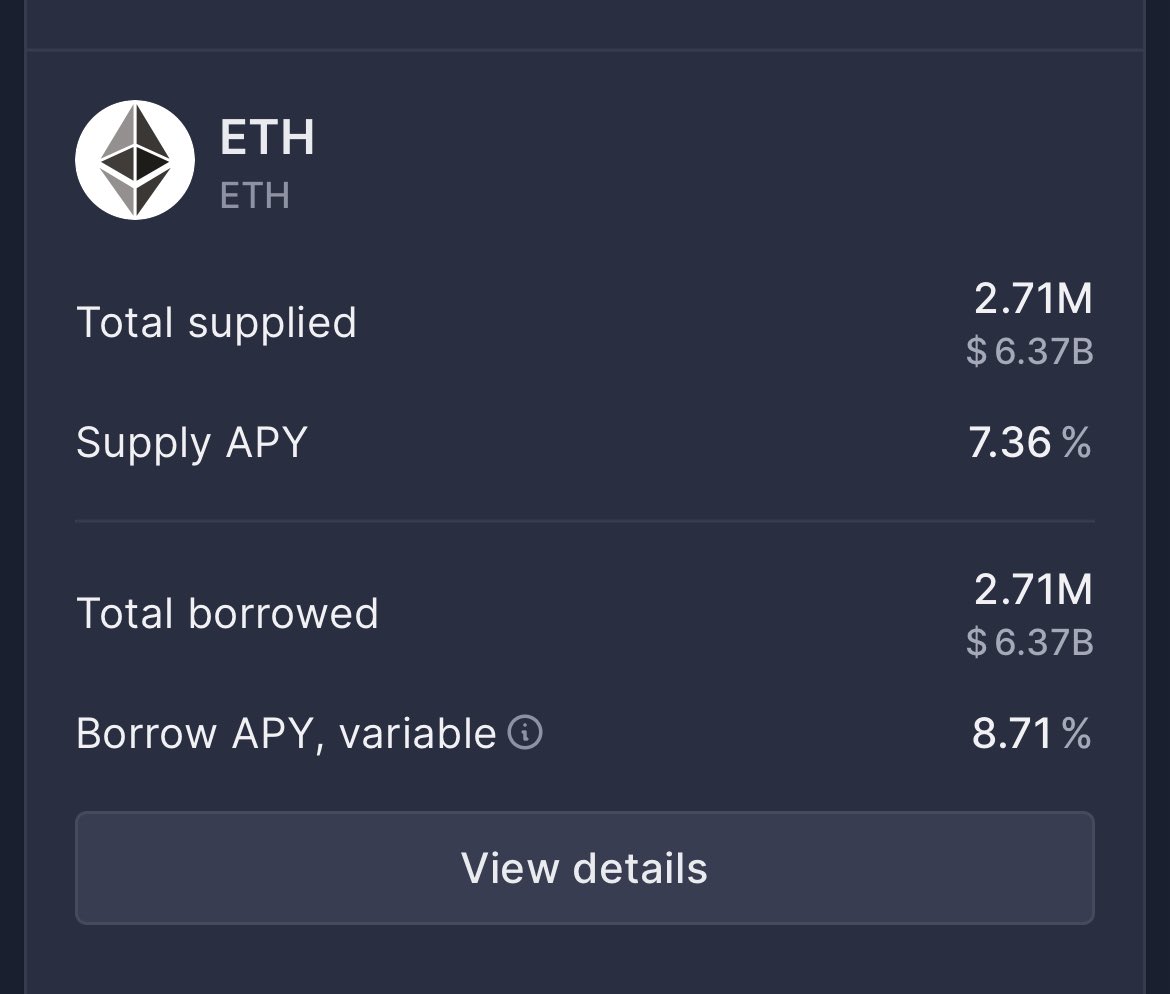Screen dimensions: 1170x994
Task: Click the 2.71M total borrowed amount
Action: pyautogui.click(x=1033, y=589)
